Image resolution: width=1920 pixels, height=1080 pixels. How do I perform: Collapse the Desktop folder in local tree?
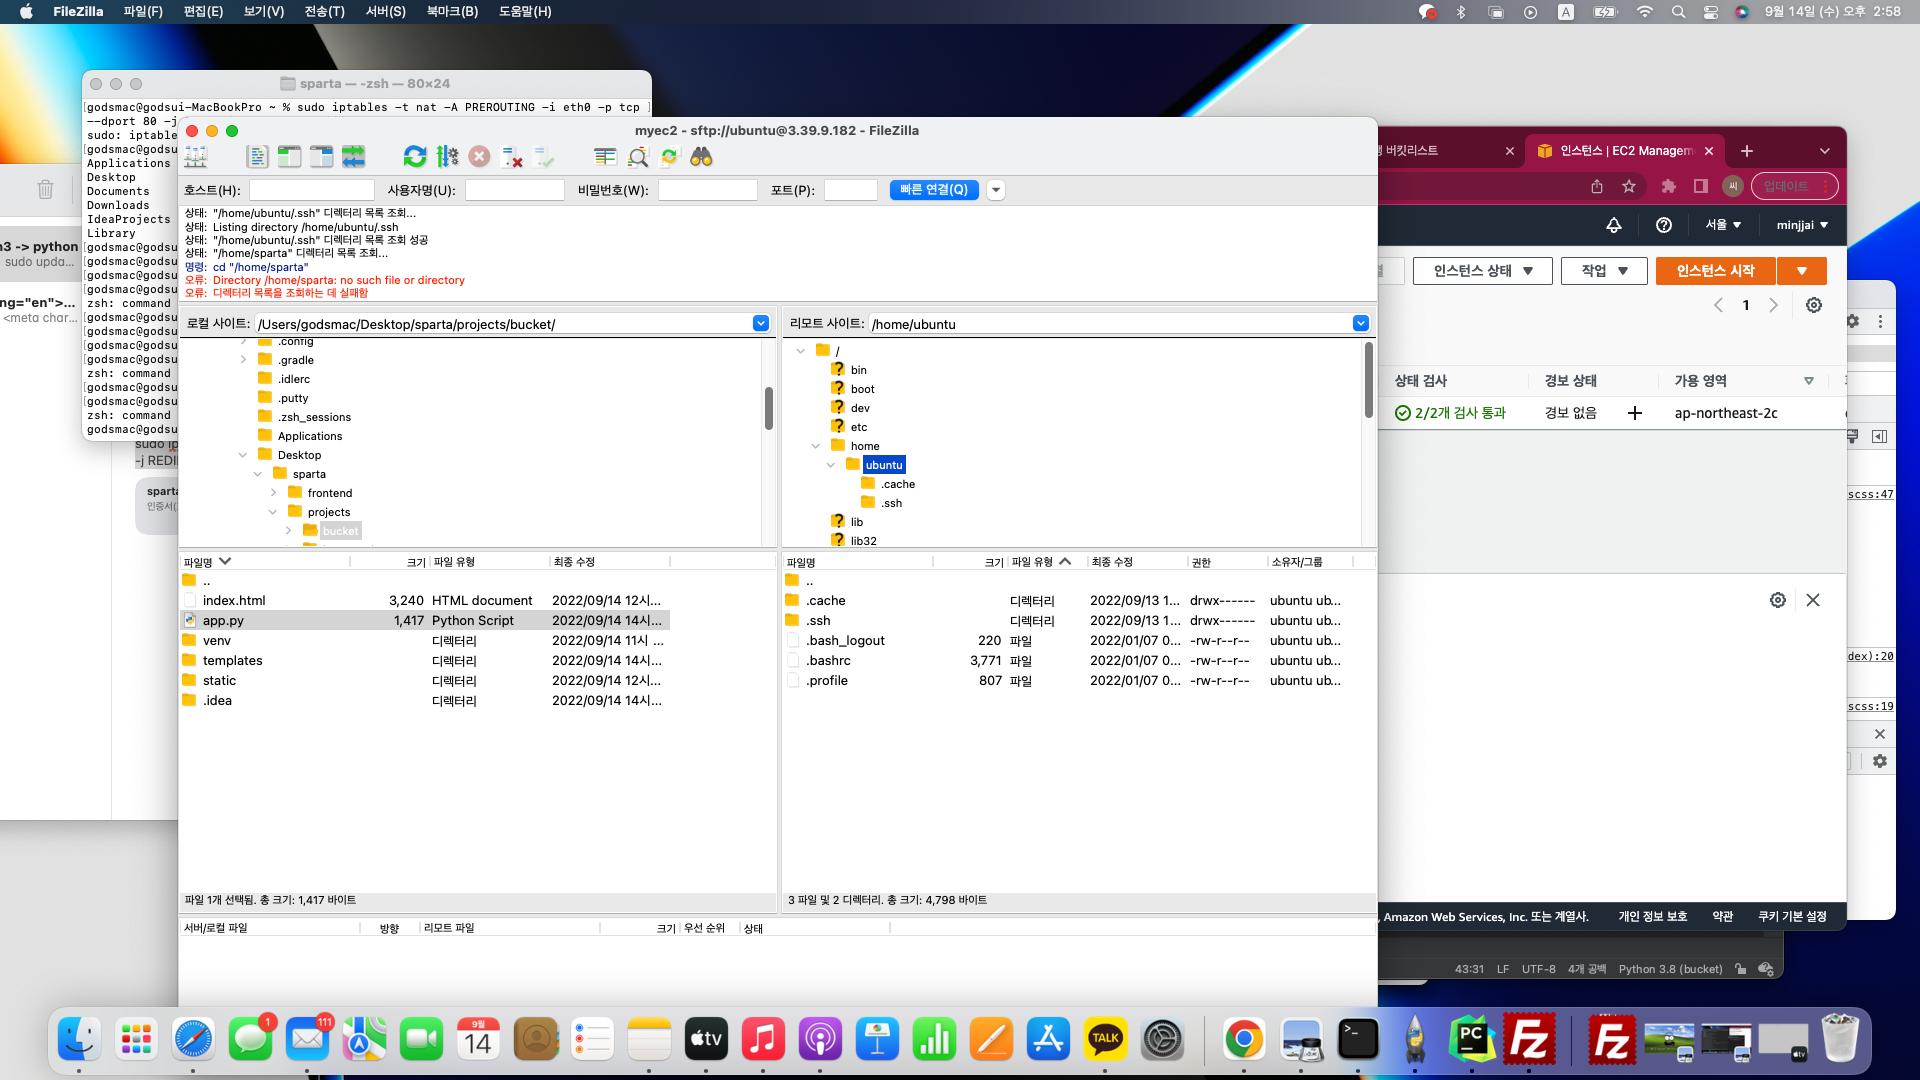[243, 455]
